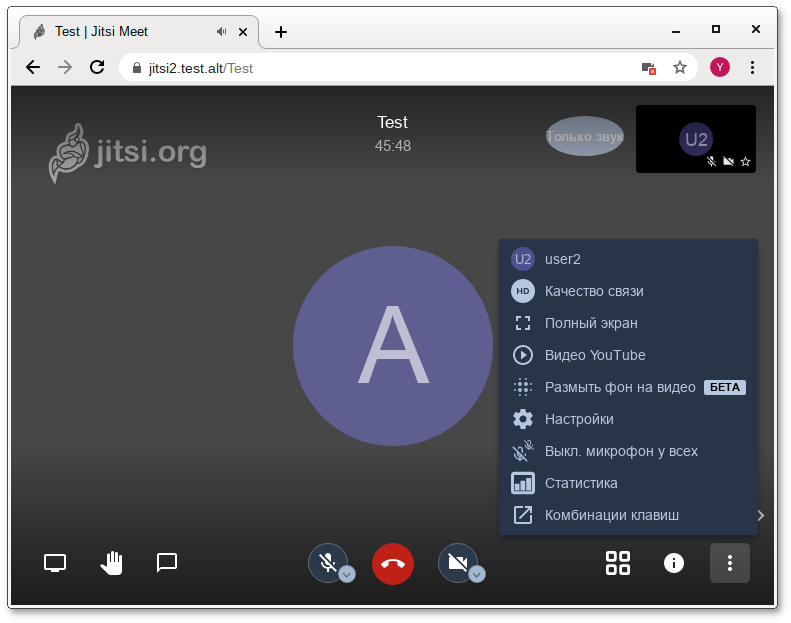Select Видео YouTube
Viewport: 791px width, 623px height.
click(629, 355)
